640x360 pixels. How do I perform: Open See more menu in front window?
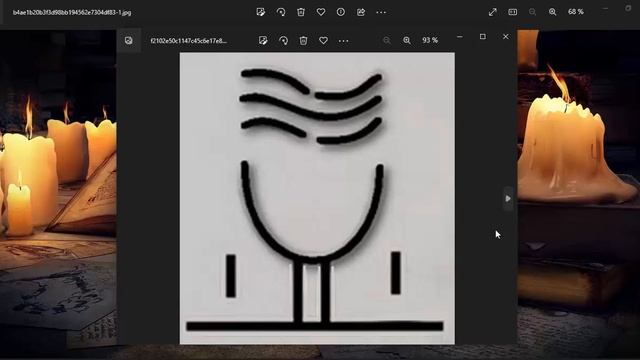pyautogui.click(x=343, y=40)
